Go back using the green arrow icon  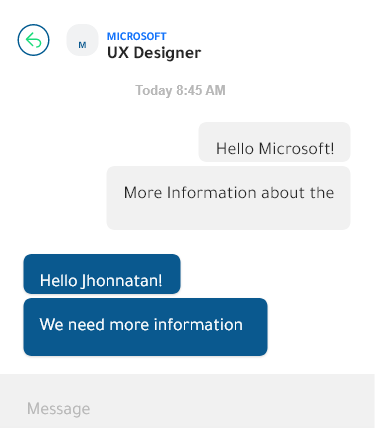(33, 40)
